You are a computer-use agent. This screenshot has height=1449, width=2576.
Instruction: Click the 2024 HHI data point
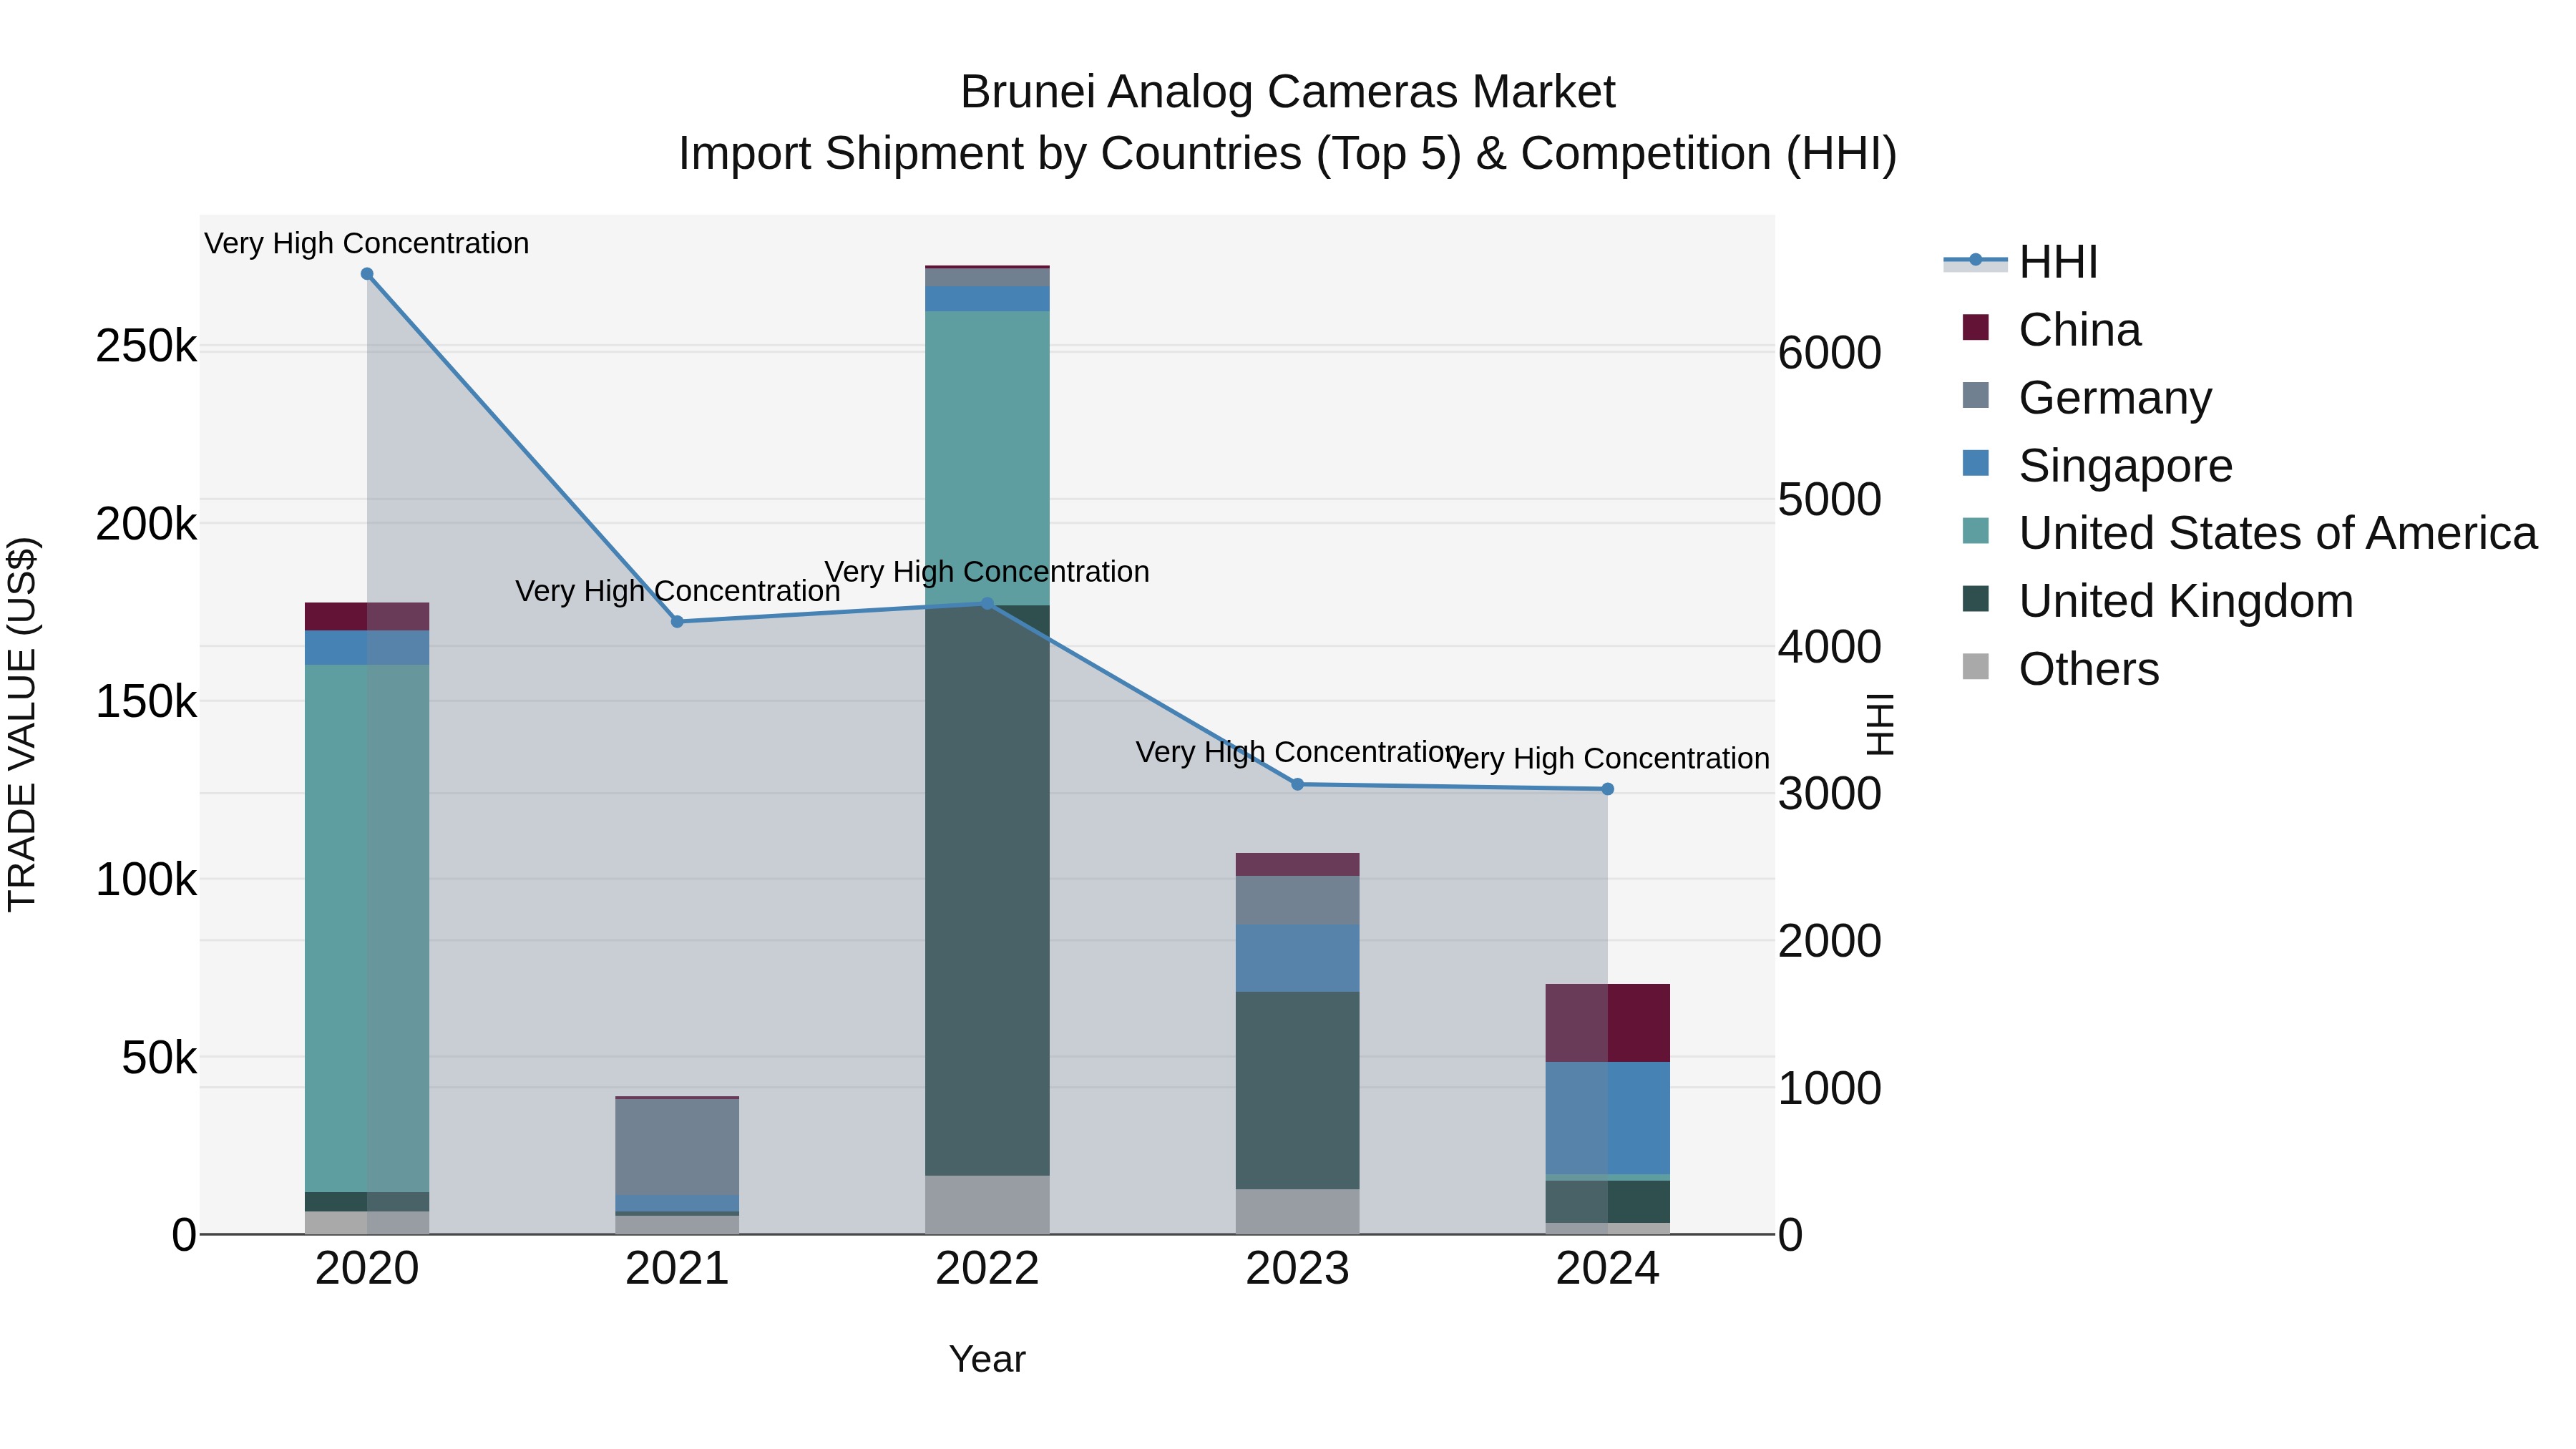click(x=1608, y=790)
